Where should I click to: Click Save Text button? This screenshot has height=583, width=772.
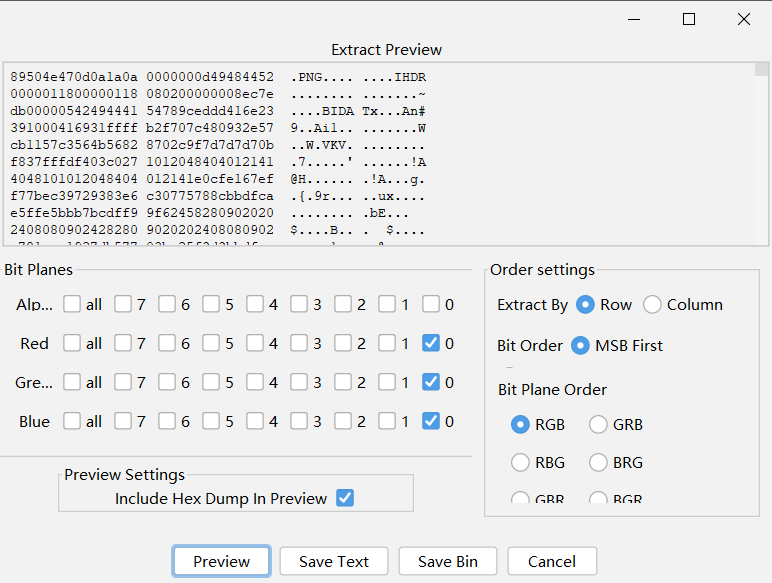tap(333, 561)
